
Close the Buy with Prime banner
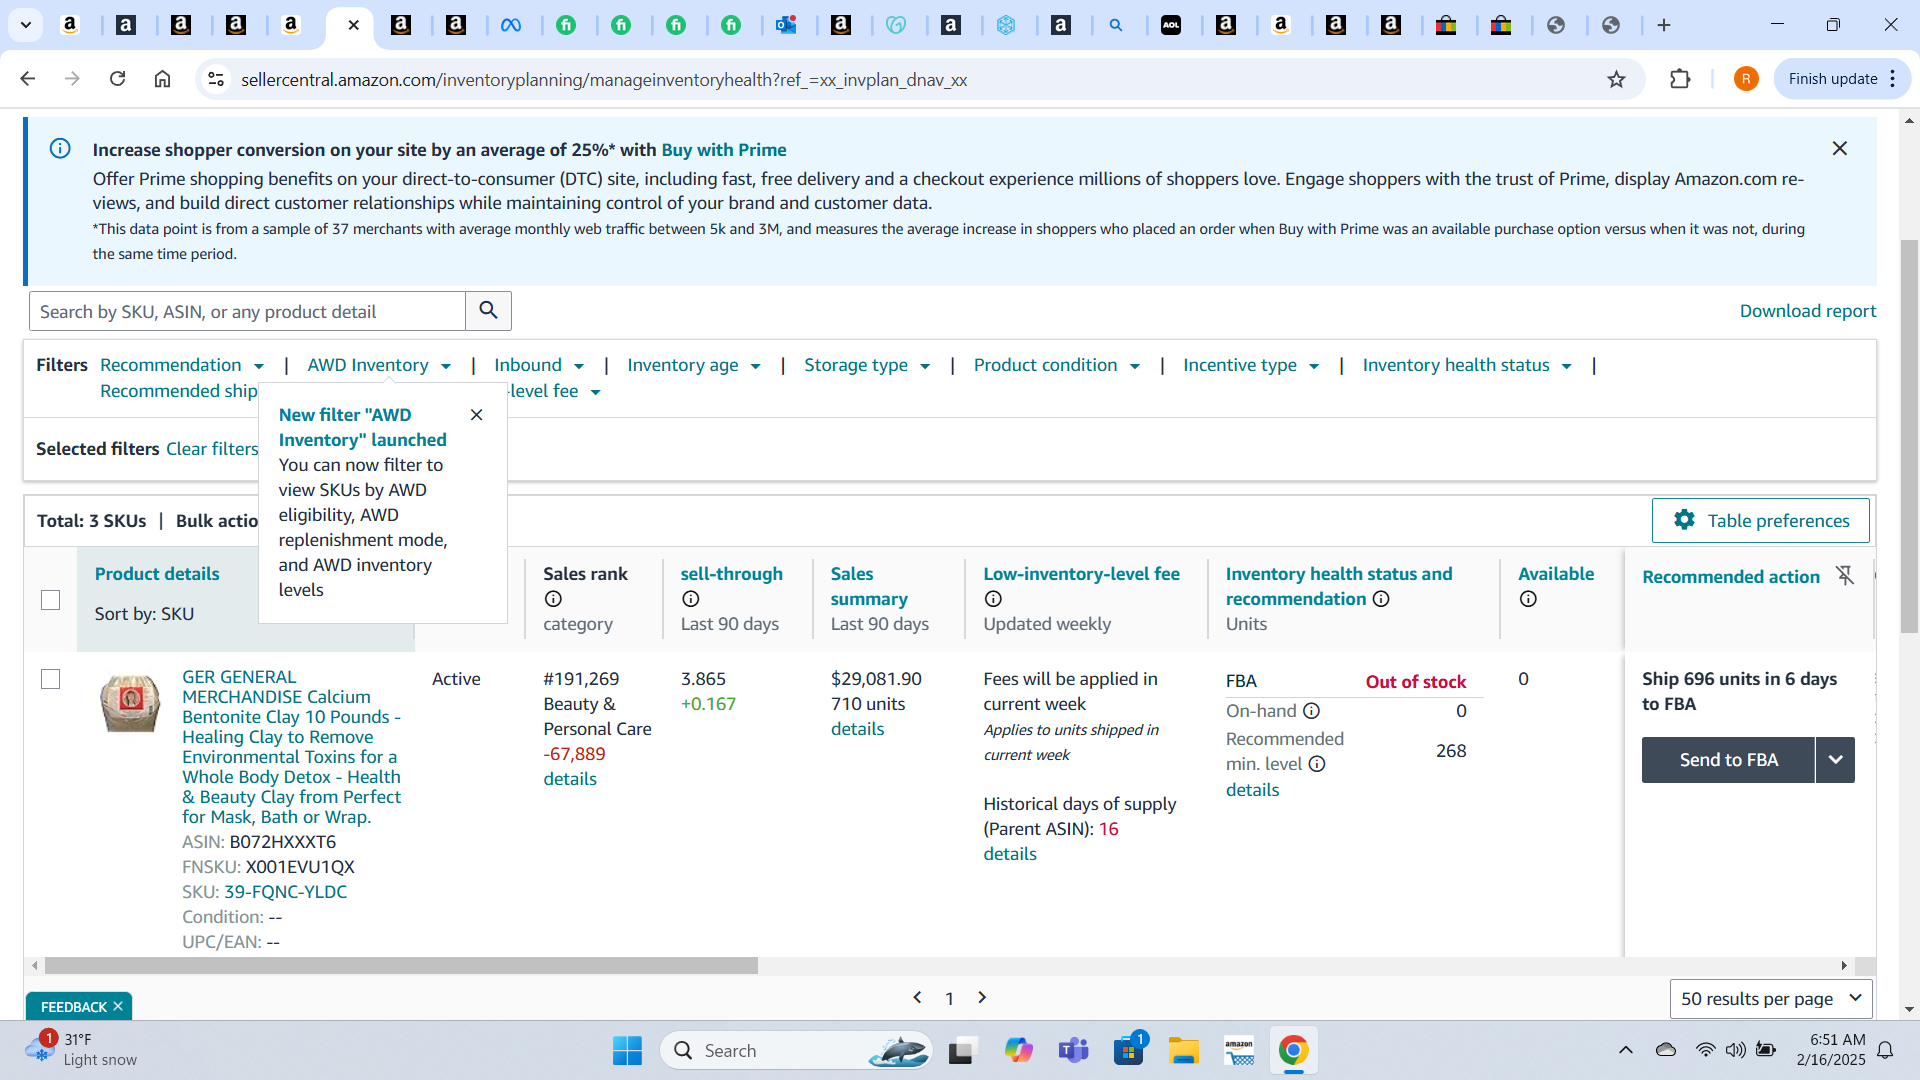pyautogui.click(x=1839, y=148)
